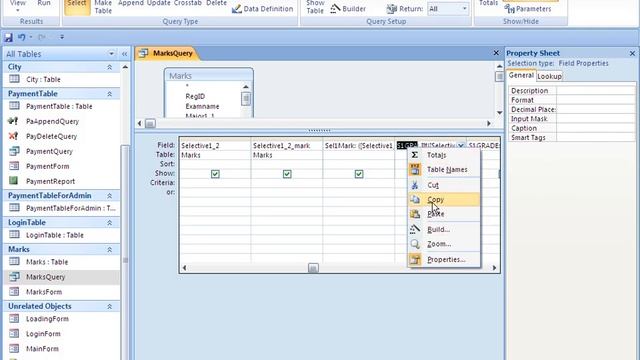Viewport: 640px width, 360px height.
Task: Collapse the Unrelated Objects group
Action: (109, 307)
